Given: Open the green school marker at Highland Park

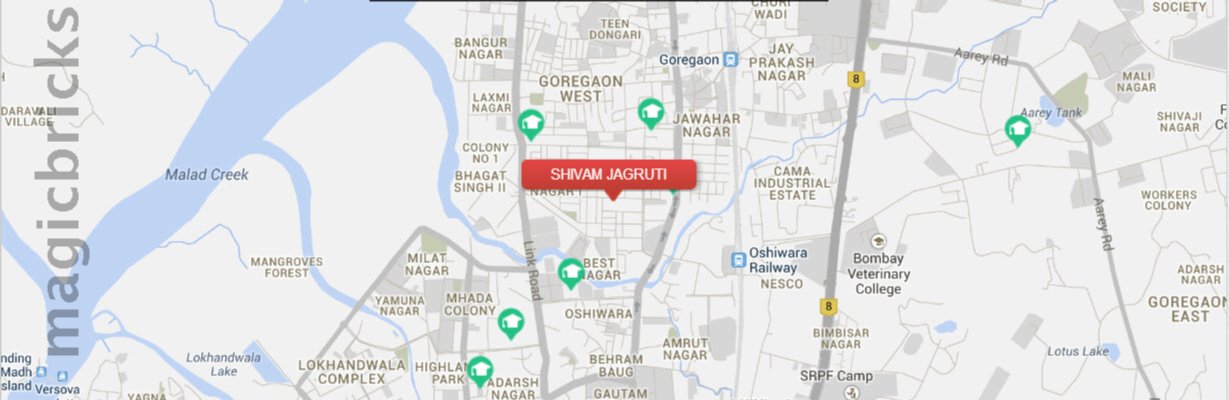Looking at the screenshot, I should [x=480, y=372].
